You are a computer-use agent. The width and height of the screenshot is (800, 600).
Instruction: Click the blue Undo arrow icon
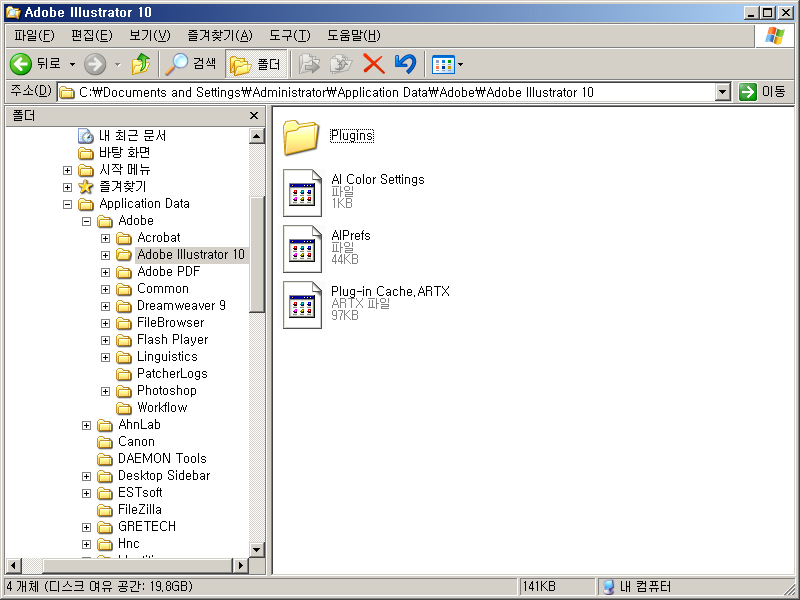click(x=406, y=64)
